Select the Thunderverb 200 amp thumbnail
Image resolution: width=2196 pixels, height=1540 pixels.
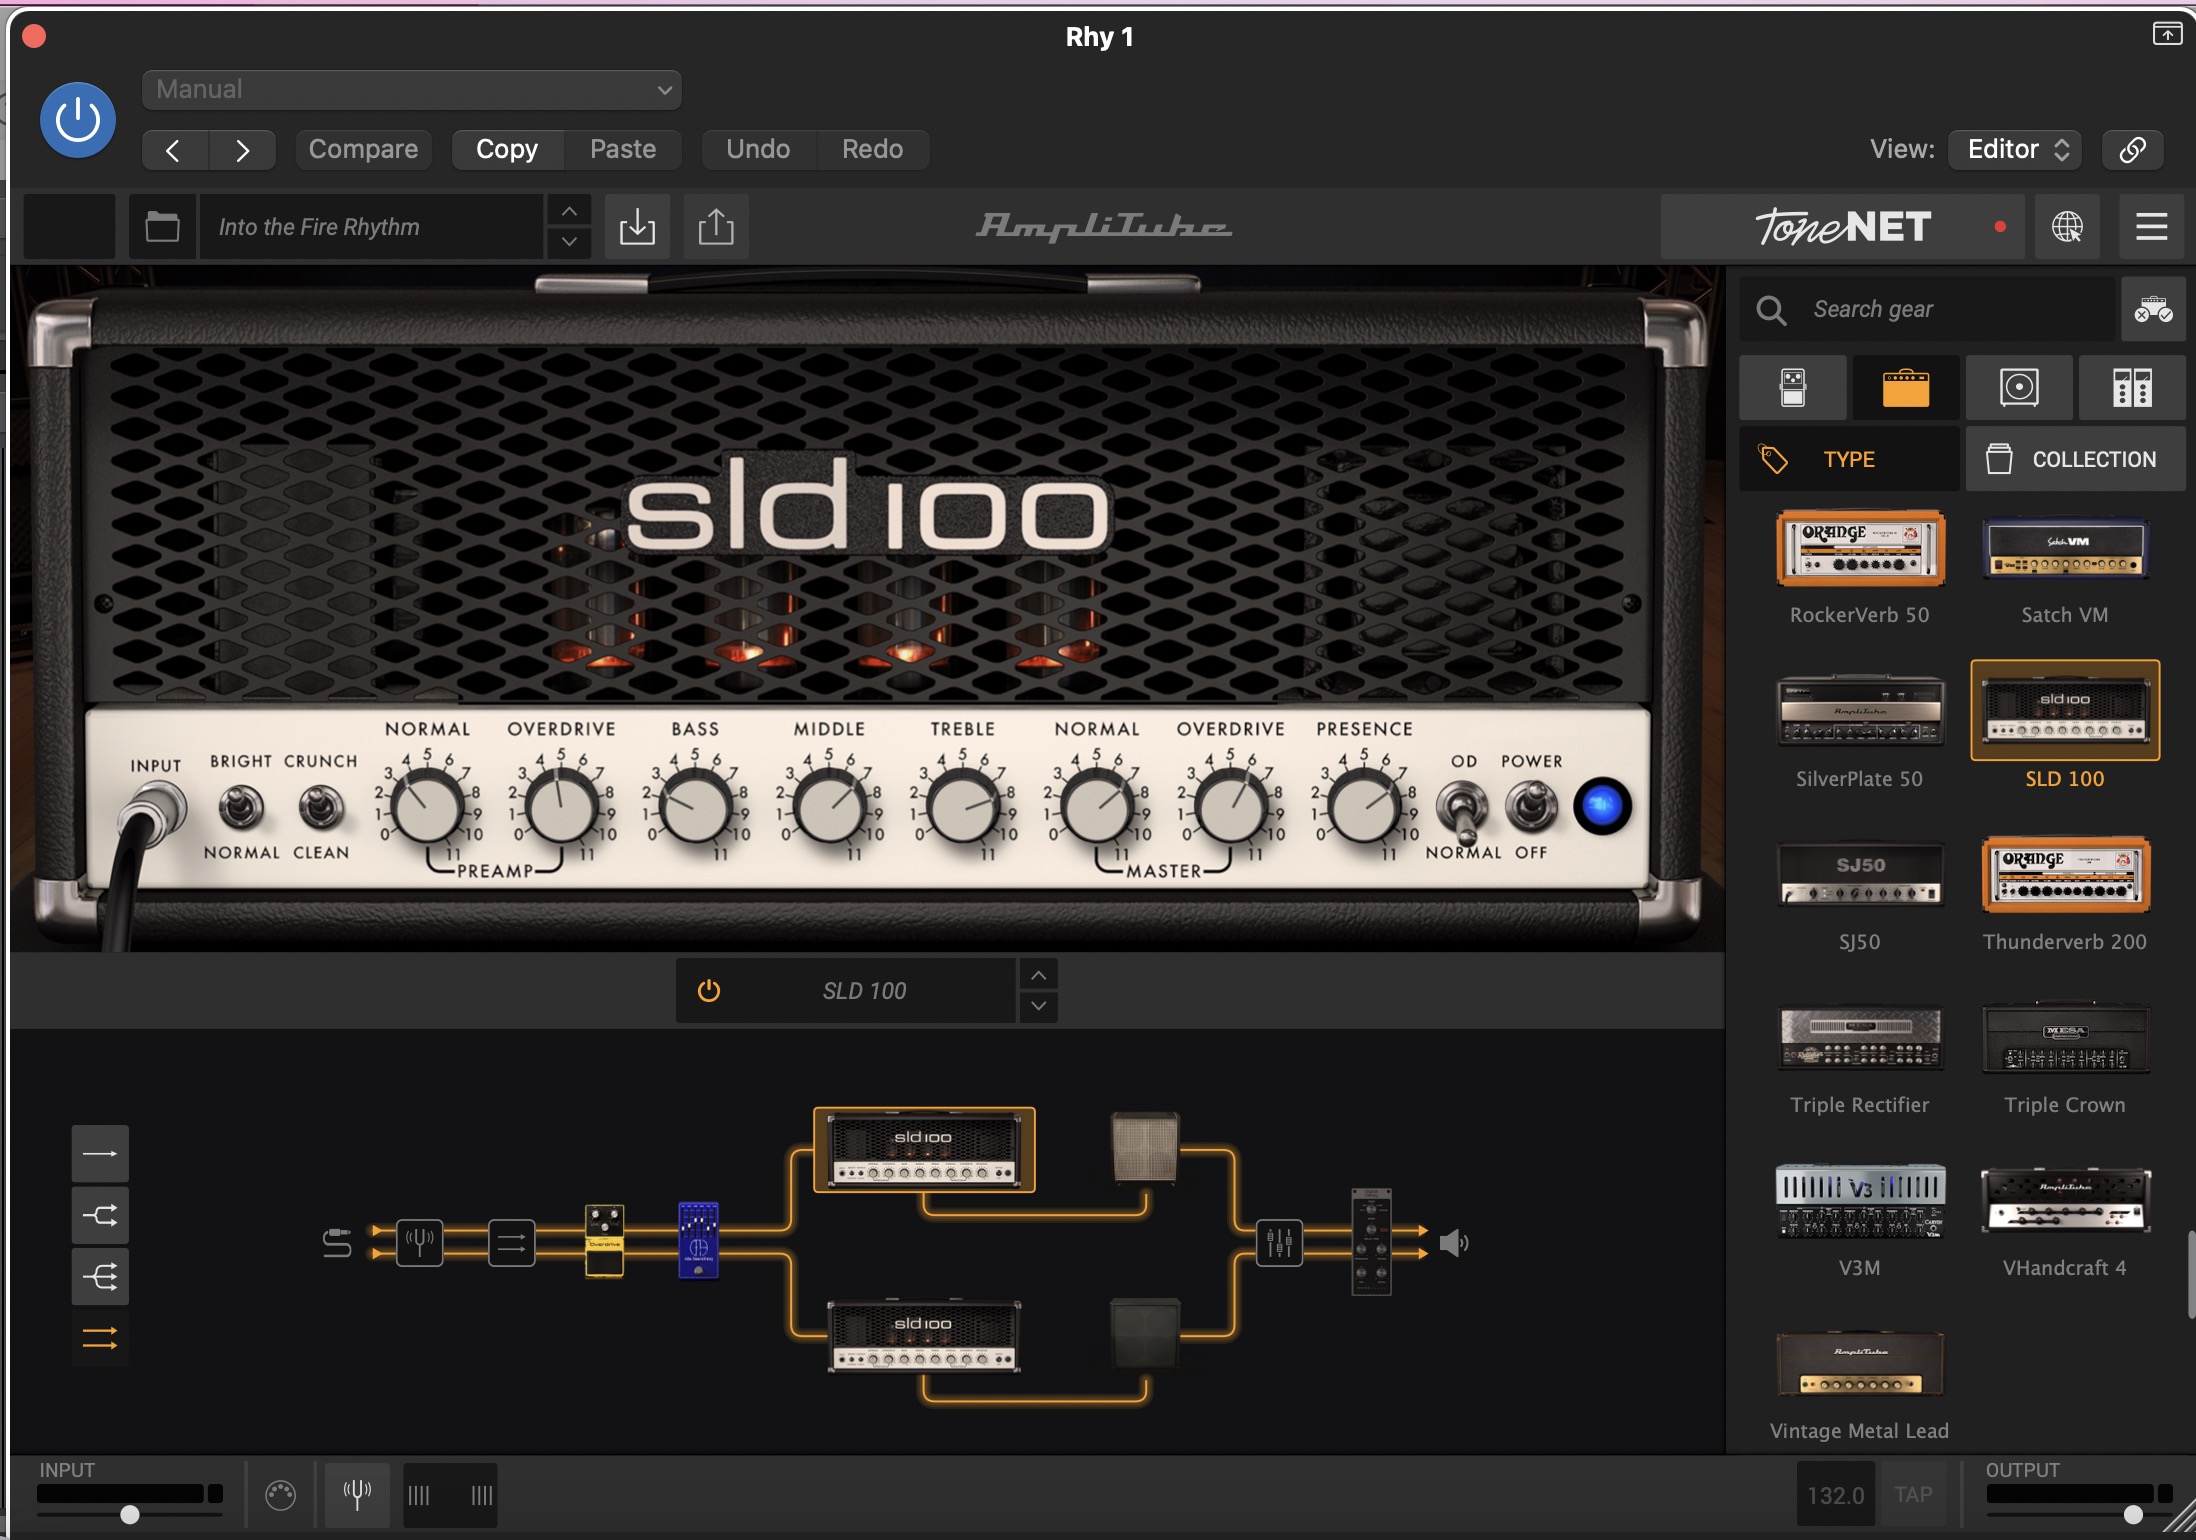(2065, 875)
